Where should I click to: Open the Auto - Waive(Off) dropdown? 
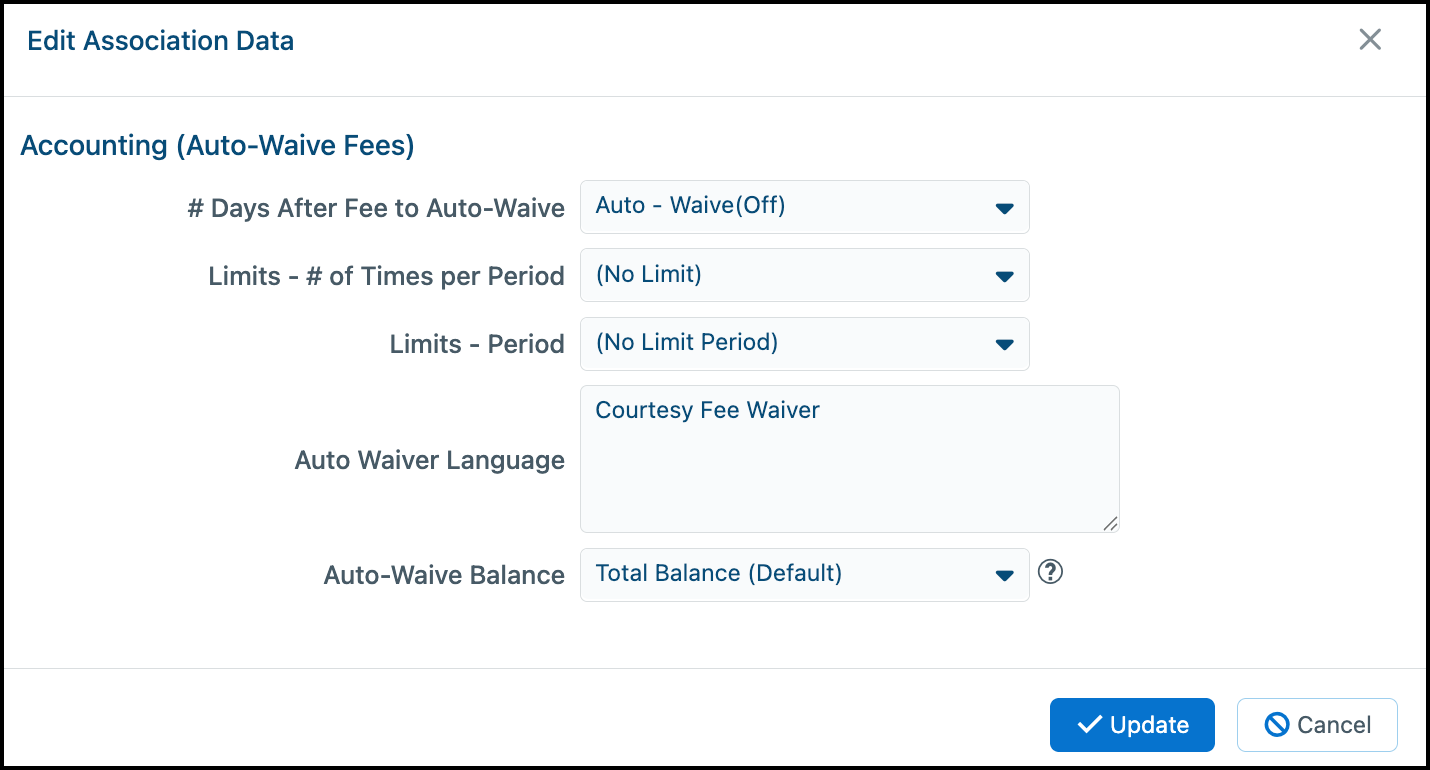[x=805, y=207]
